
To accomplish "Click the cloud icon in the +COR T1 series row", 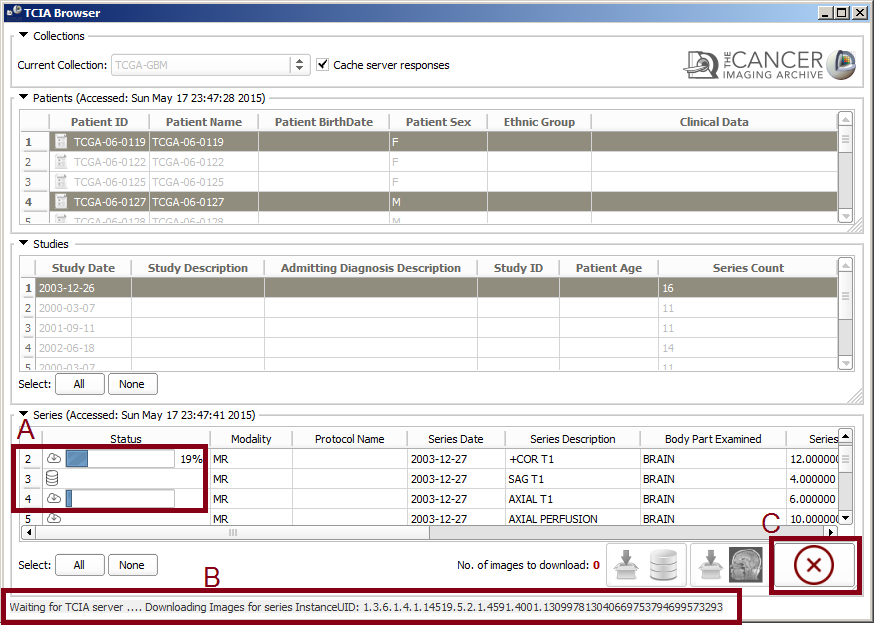I will click(54, 459).
